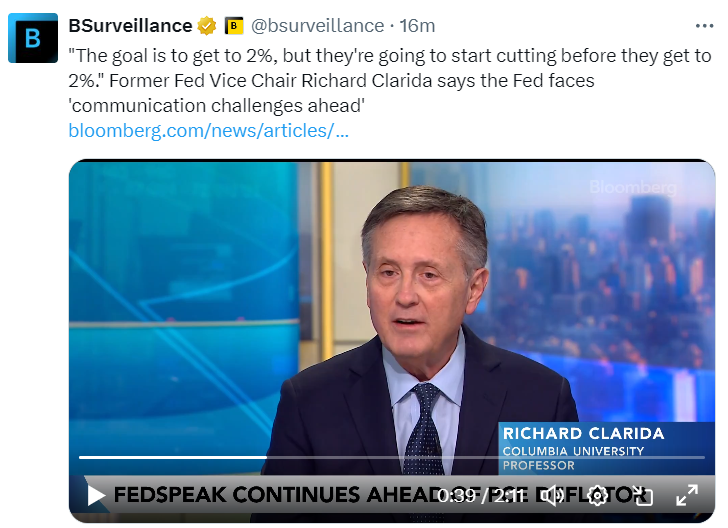Seek the video progress bar

click(300, 458)
